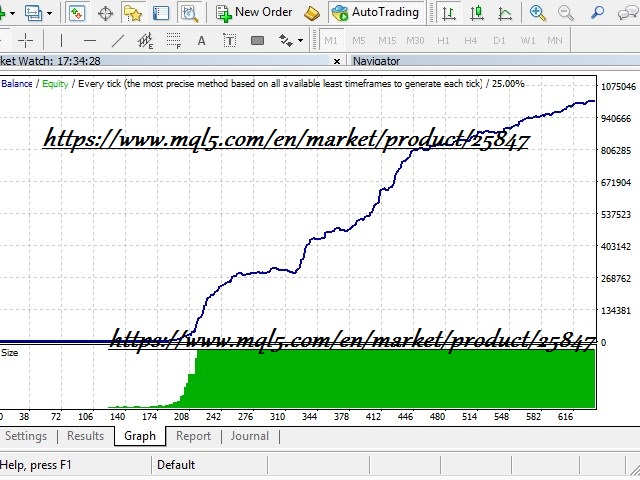Toggle the Strategy Tester magnifier icon
Viewport: 640px width, 480px height.
[189, 13]
